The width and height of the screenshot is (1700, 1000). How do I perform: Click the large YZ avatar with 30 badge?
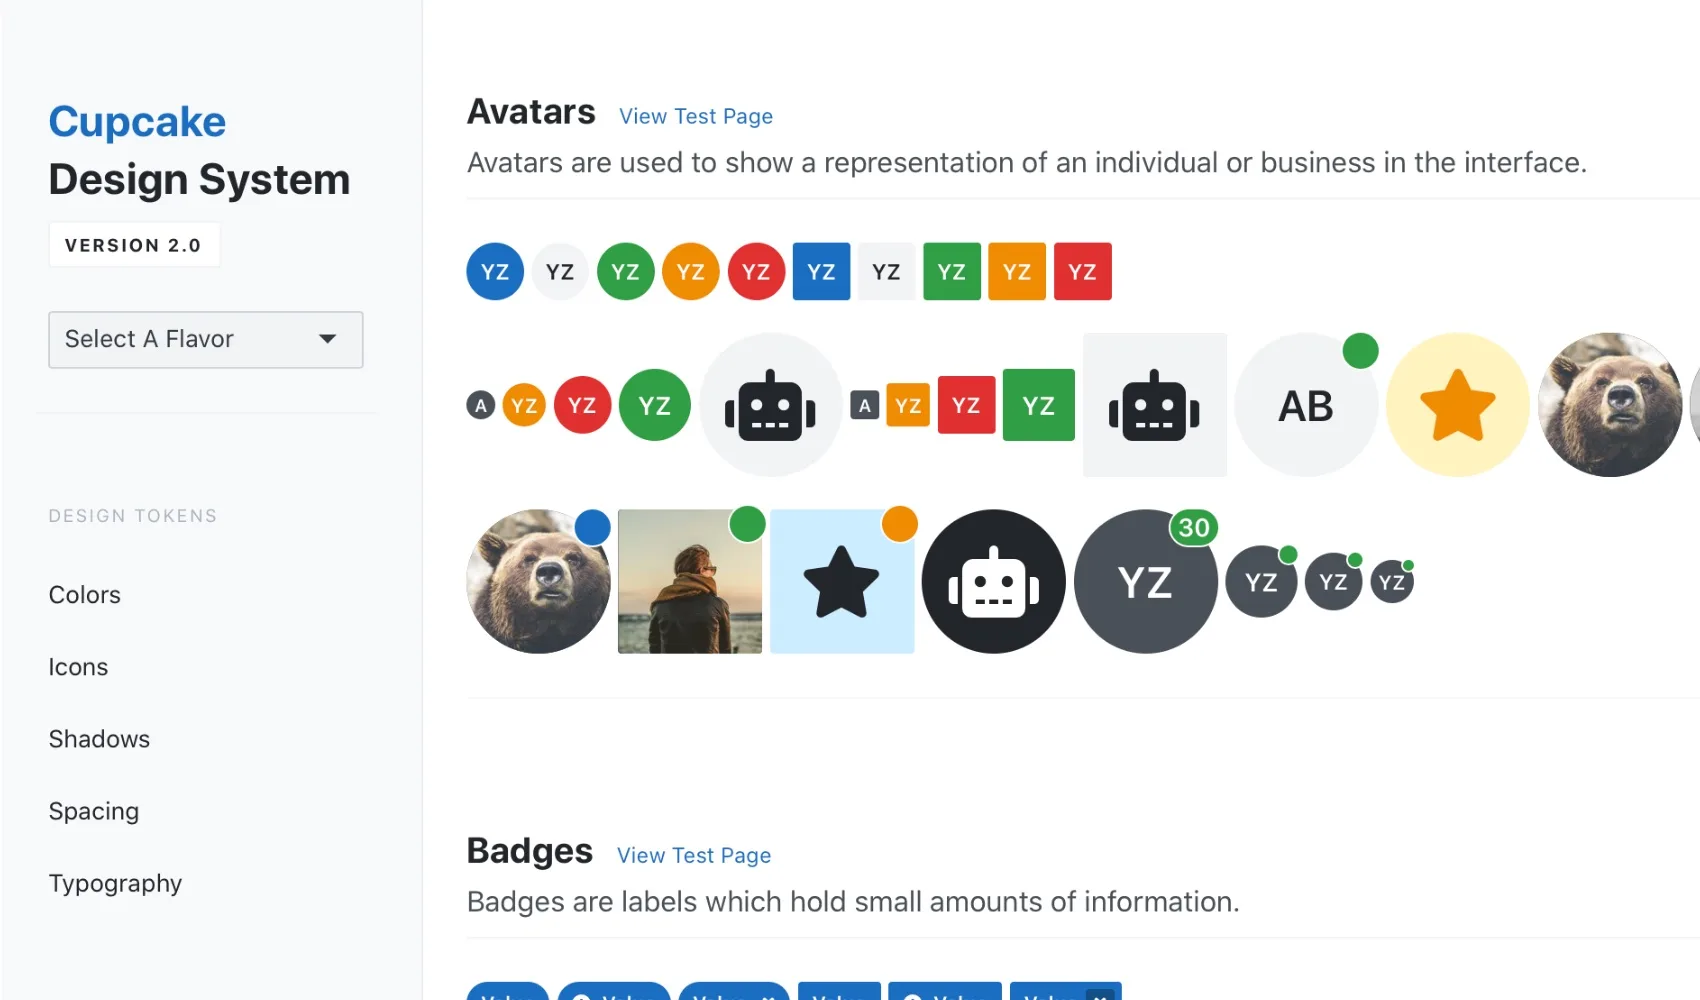[x=1146, y=581]
